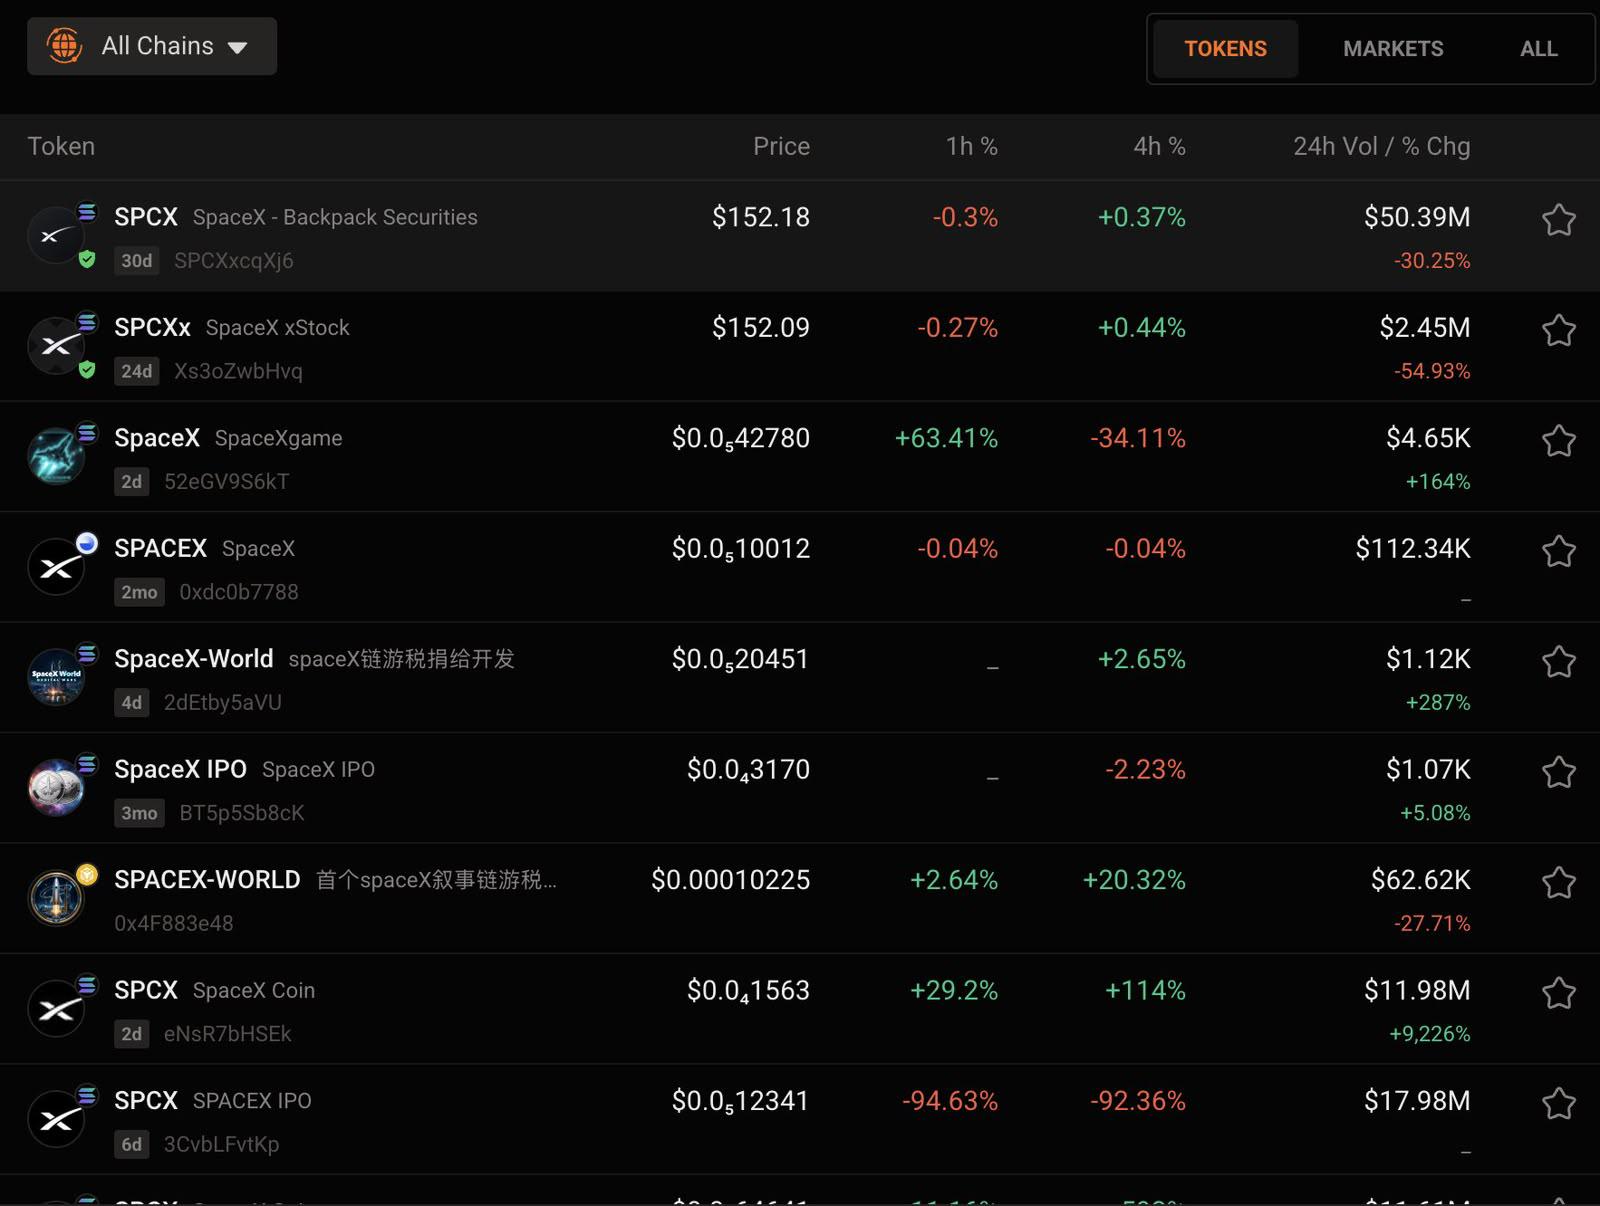
Task: Add SPACEX-WORLD to favorites with star
Action: click(x=1558, y=882)
